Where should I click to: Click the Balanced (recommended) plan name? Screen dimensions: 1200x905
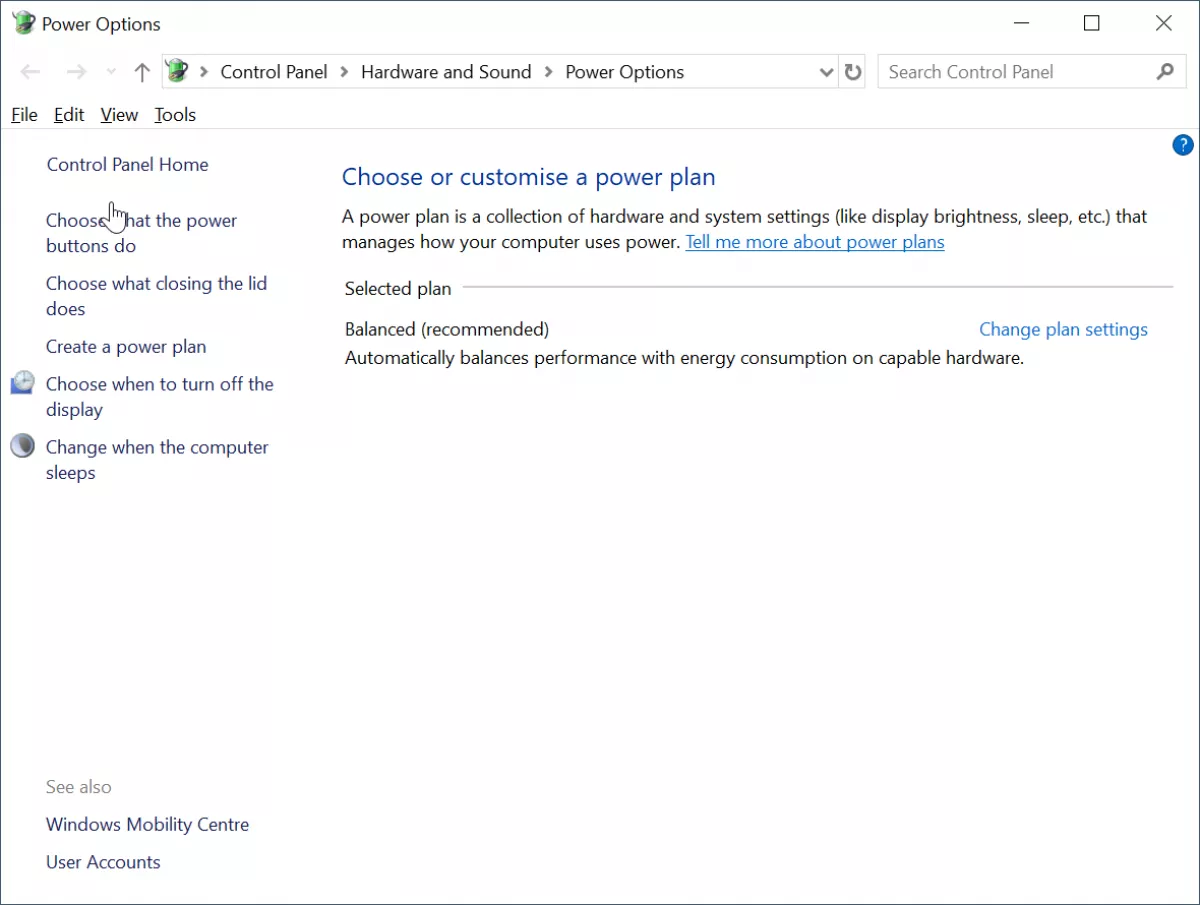(x=447, y=329)
